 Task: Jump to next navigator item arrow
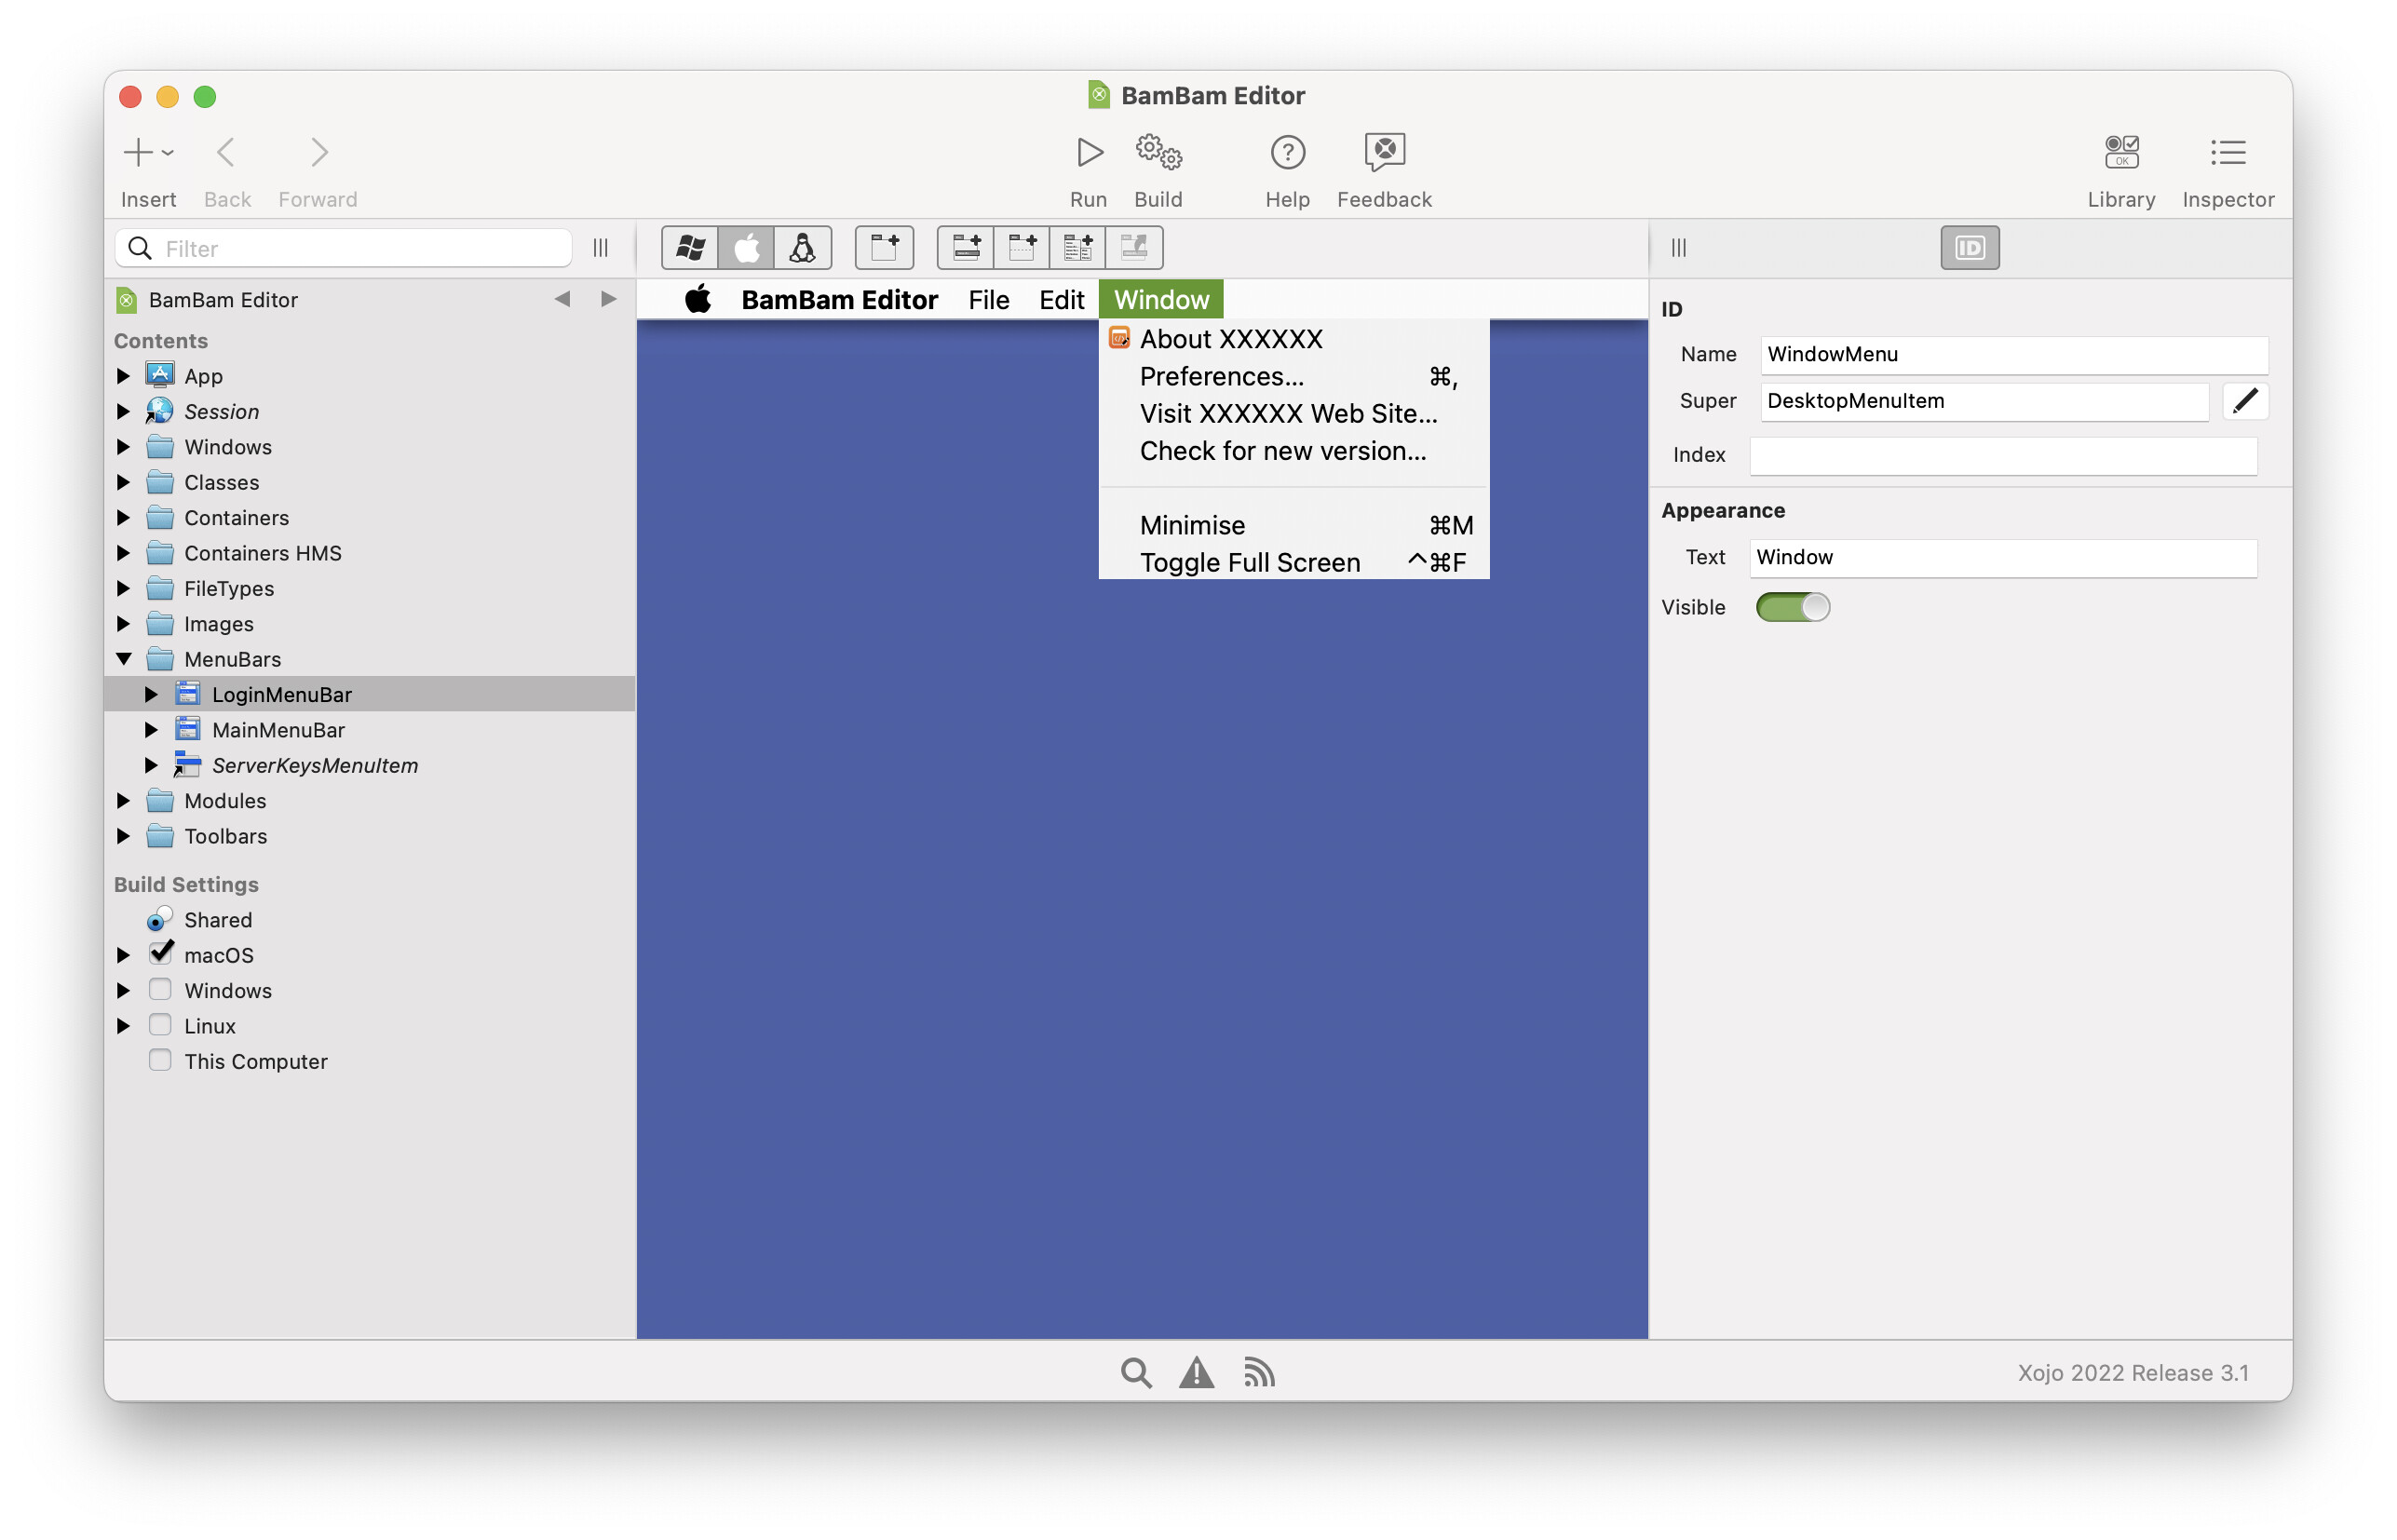(608, 299)
